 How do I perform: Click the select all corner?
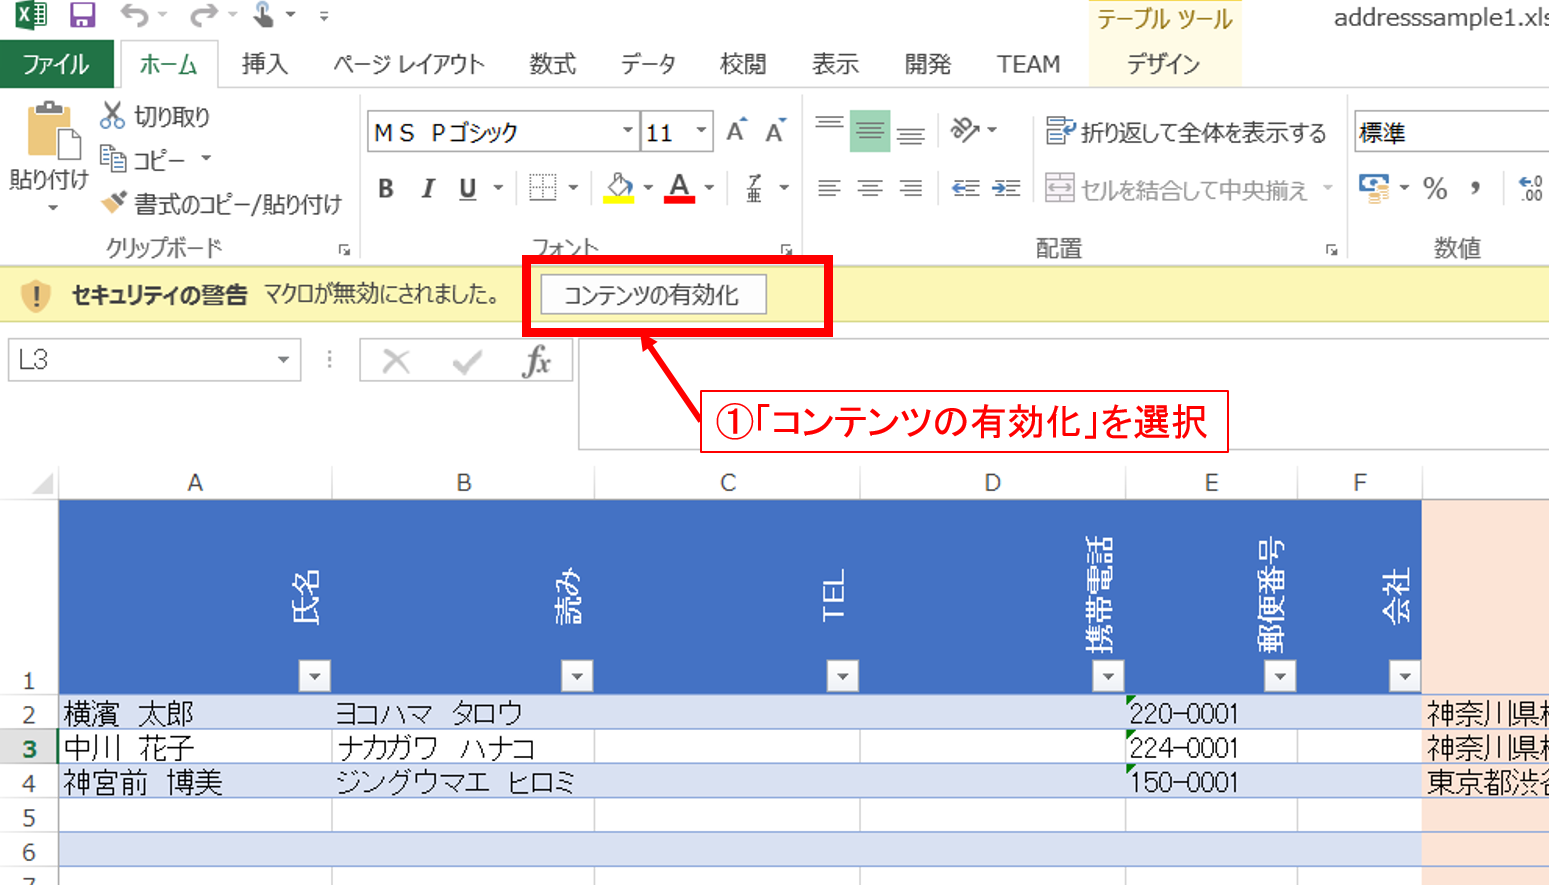coord(42,484)
